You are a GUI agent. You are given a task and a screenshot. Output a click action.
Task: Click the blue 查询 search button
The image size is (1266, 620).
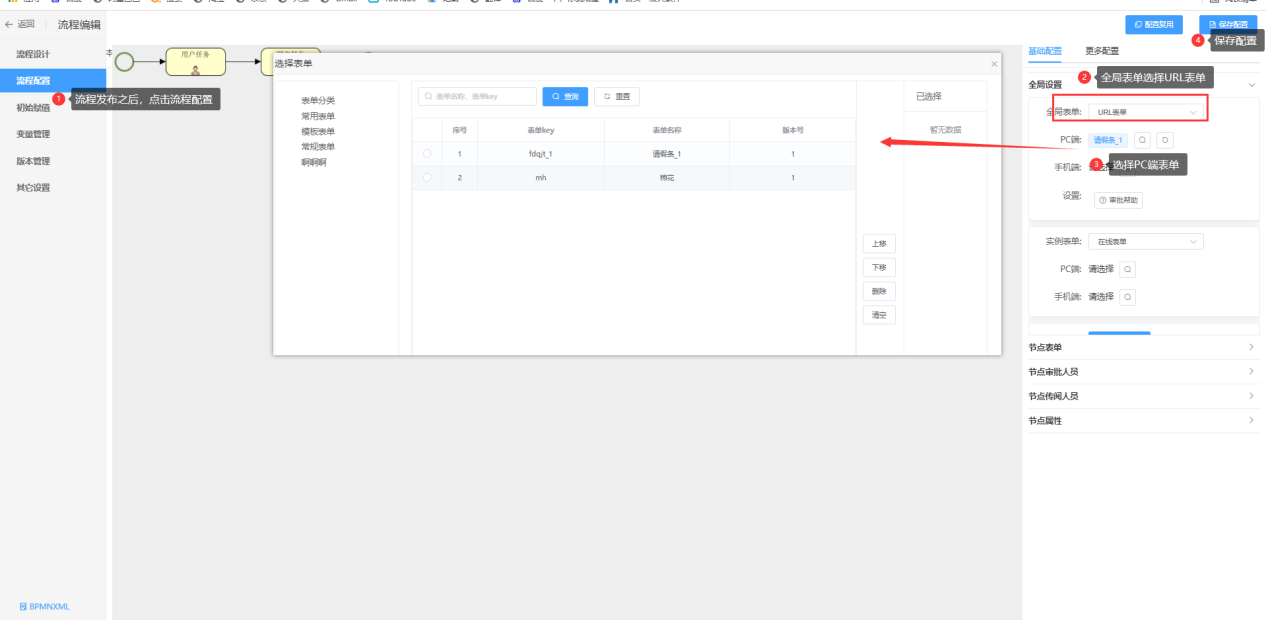click(565, 97)
